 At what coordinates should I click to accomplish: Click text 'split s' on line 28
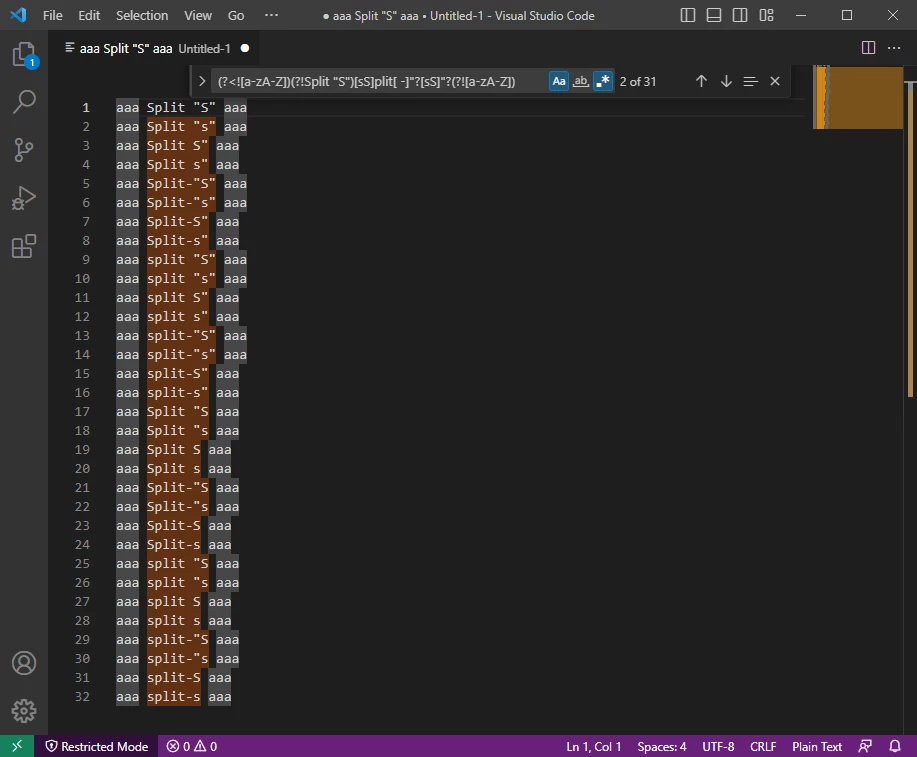pyautogui.click(x=174, y=621)
